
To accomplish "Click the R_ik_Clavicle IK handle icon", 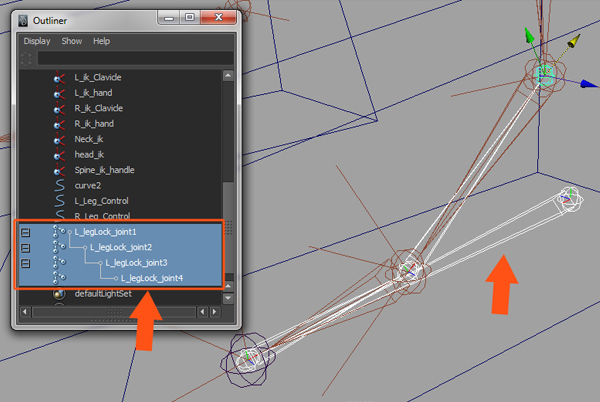I will (59, 108).
